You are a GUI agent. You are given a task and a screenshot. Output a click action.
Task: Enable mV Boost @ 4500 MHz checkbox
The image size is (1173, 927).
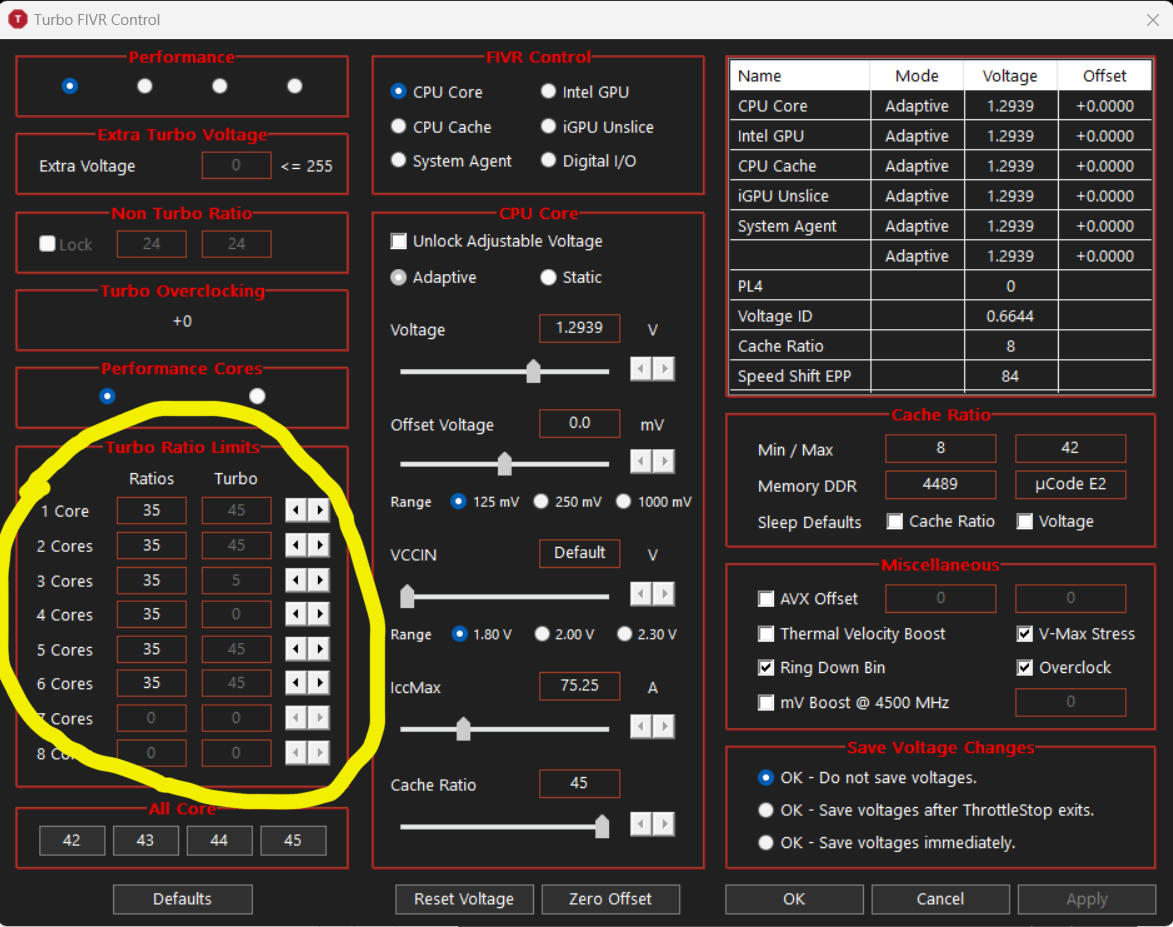point(766,703)
